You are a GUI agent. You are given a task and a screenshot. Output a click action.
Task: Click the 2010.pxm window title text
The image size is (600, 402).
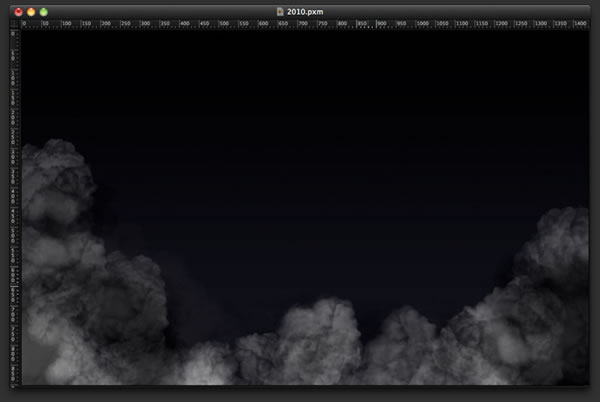pos(305,12)
